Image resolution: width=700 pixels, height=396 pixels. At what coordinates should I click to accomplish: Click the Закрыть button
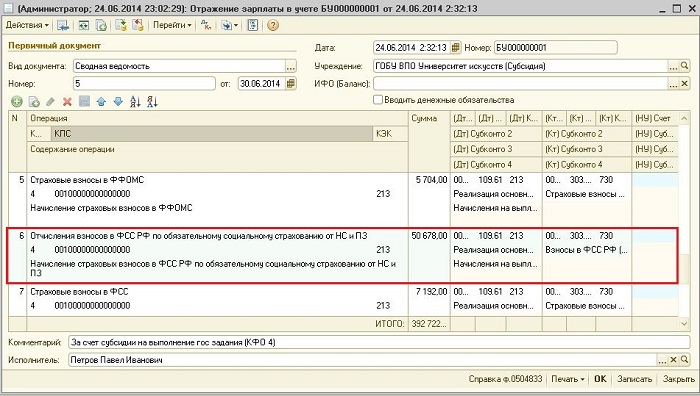click(x=678, y=379)
